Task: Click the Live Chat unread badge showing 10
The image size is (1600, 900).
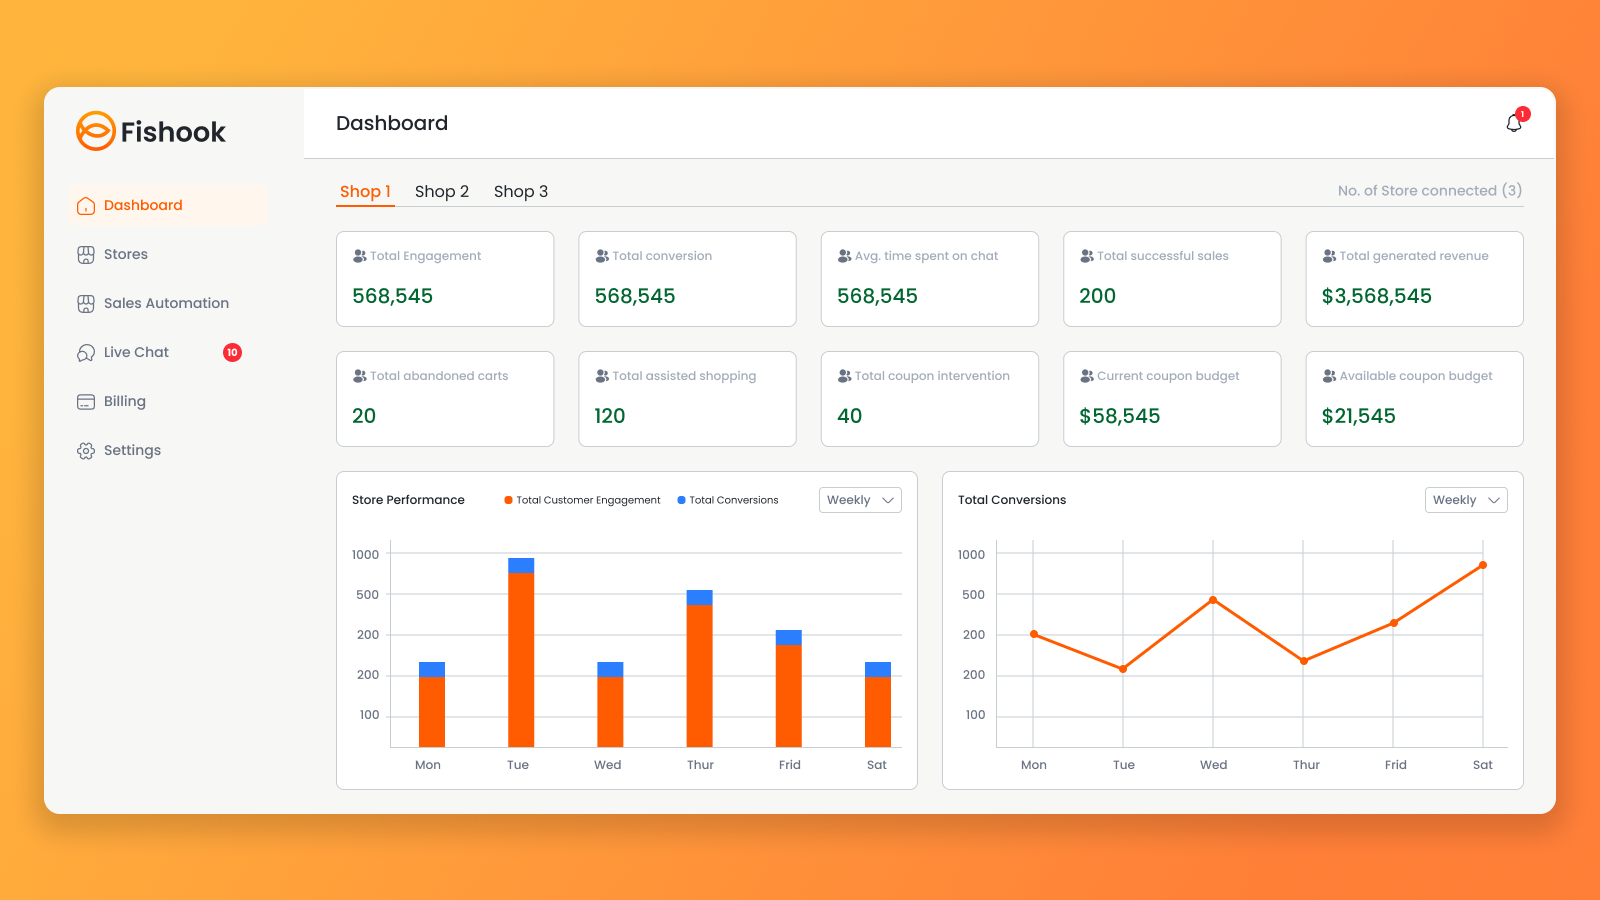Action: (232, 352)
